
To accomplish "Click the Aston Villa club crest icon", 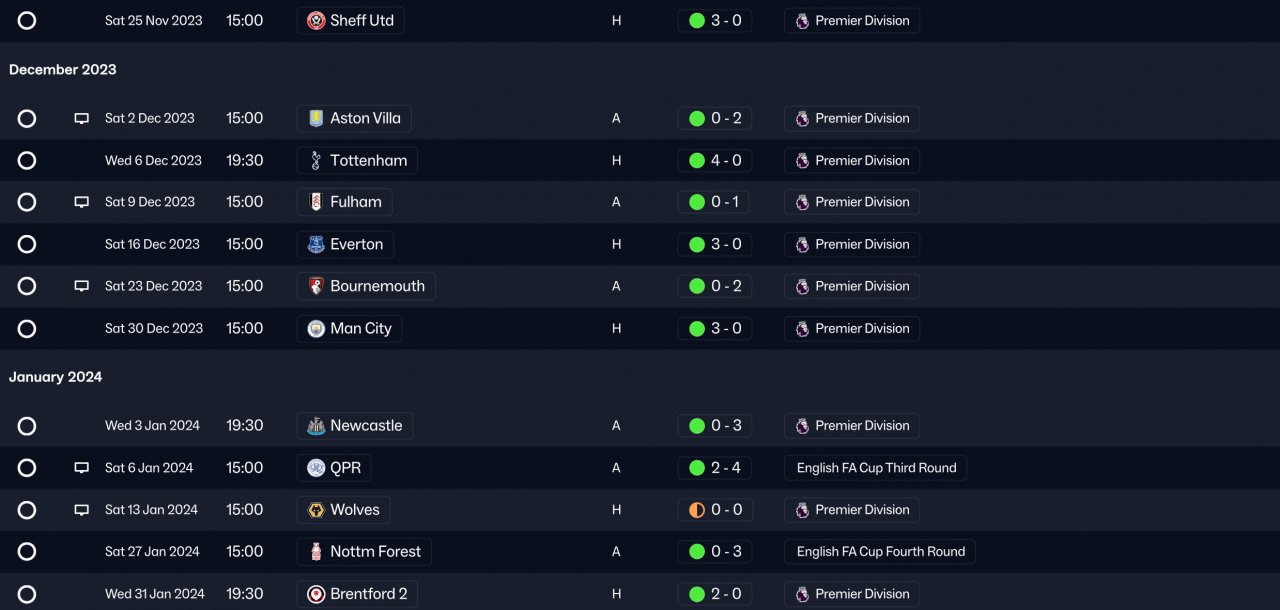I will (x=316, y=118).
